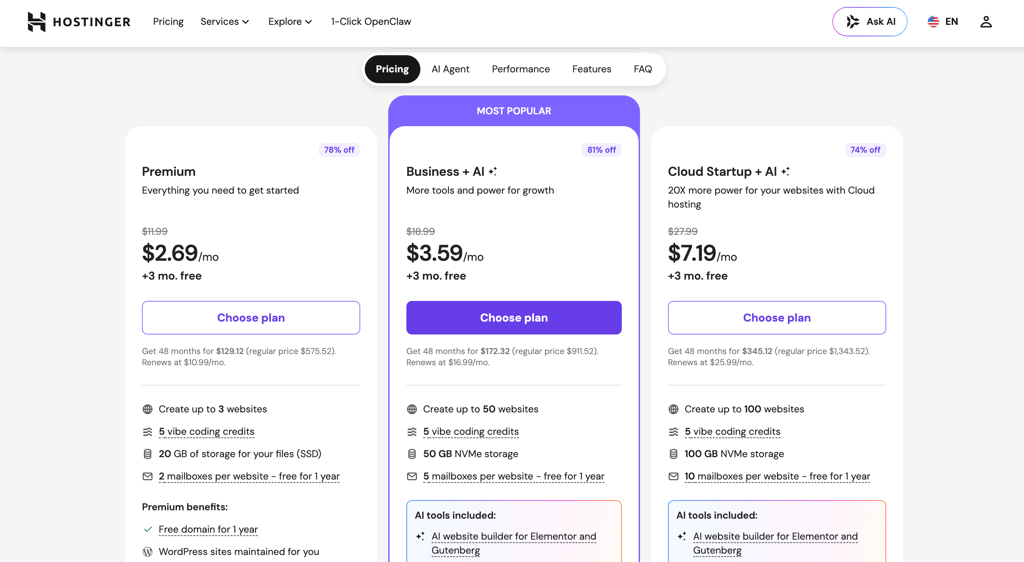Screen dimensions: 1024x562
Task: Click Premium plan heading text
Action: pyautogui.click(x=168, y=172)
